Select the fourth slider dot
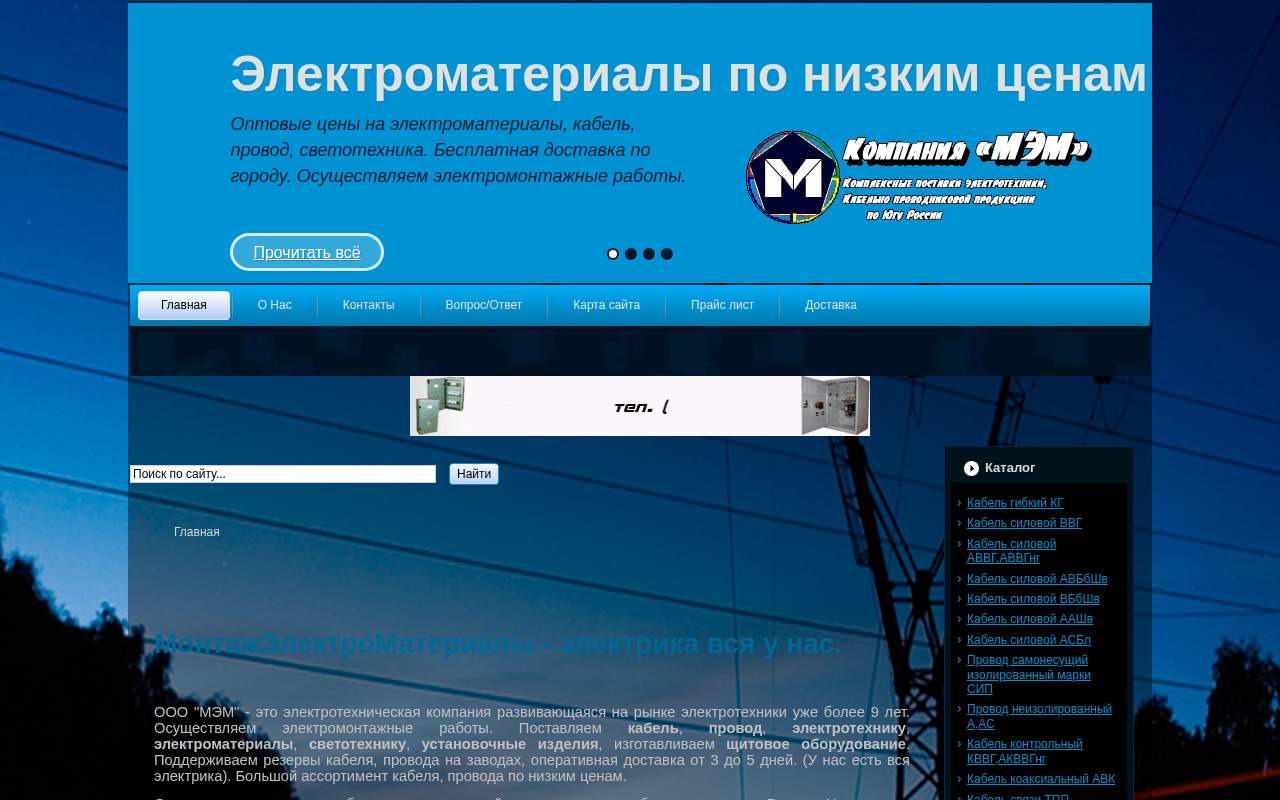Screen dimensions: 1280x800 click(667, 254)
